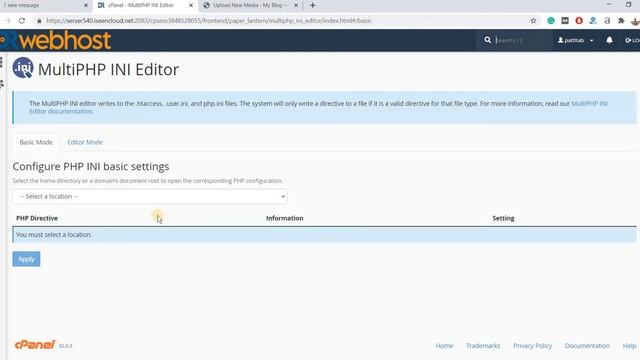Screen dimensions: 640x360
Task: Click the 'MultiPHP INI Editor' page title
Action: (x=108, y=69)
